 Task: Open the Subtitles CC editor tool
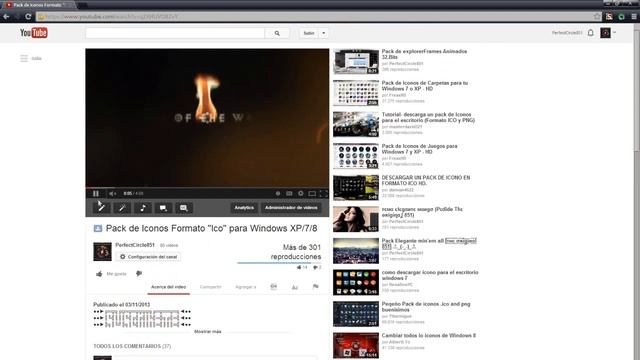(x=184, y=208)
